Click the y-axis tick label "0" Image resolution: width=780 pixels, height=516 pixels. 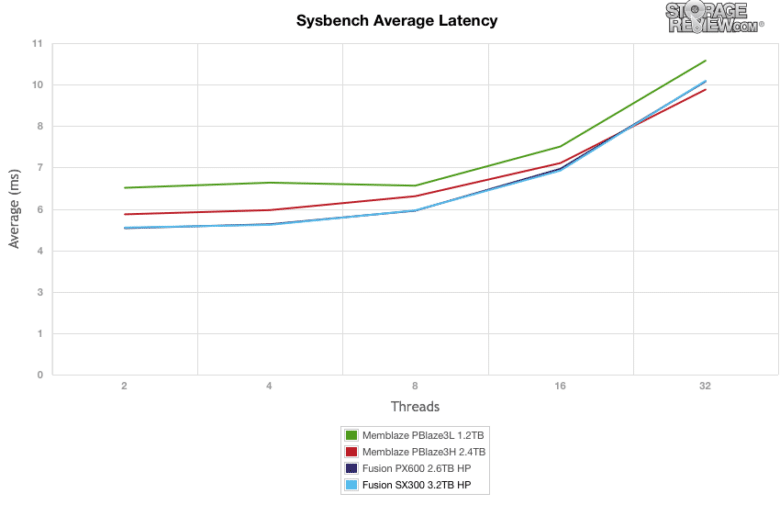[x=40, y=375]
